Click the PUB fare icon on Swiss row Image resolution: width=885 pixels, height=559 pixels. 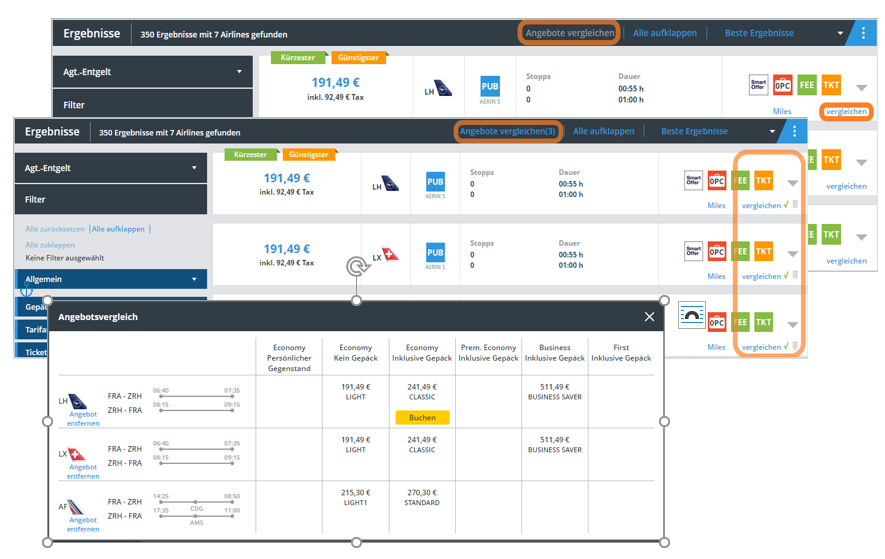click(x=436, y=252)
